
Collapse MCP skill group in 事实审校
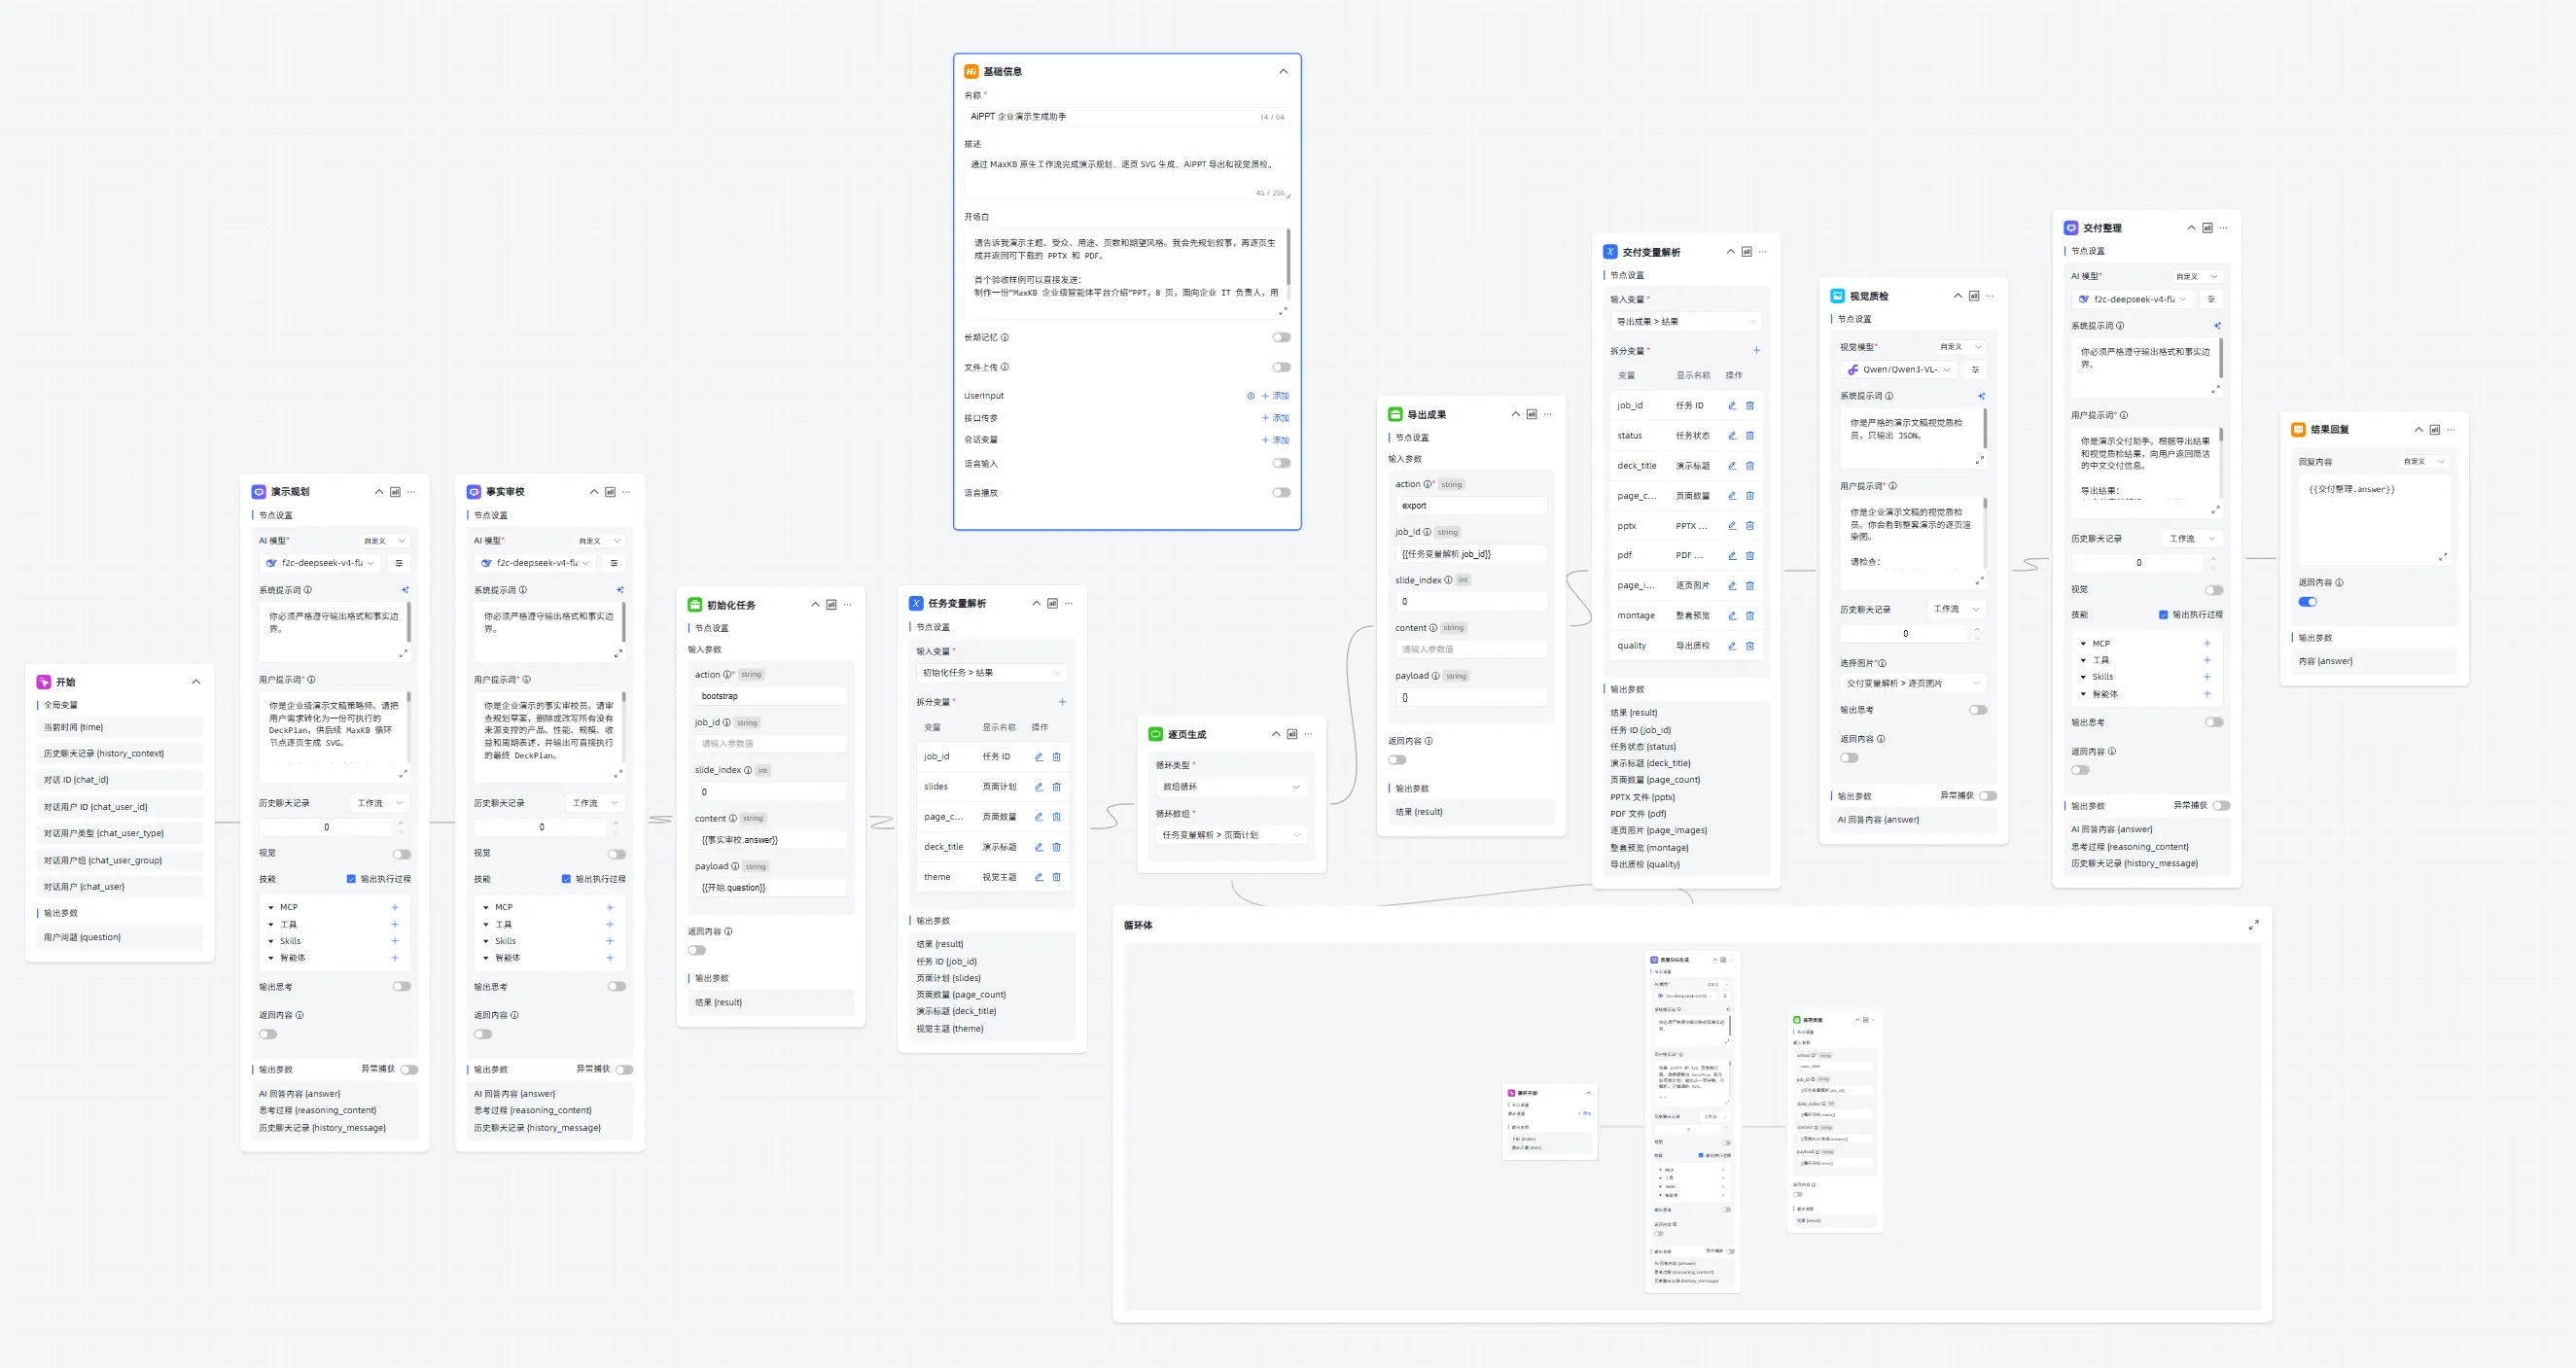(x=486, y=908)
